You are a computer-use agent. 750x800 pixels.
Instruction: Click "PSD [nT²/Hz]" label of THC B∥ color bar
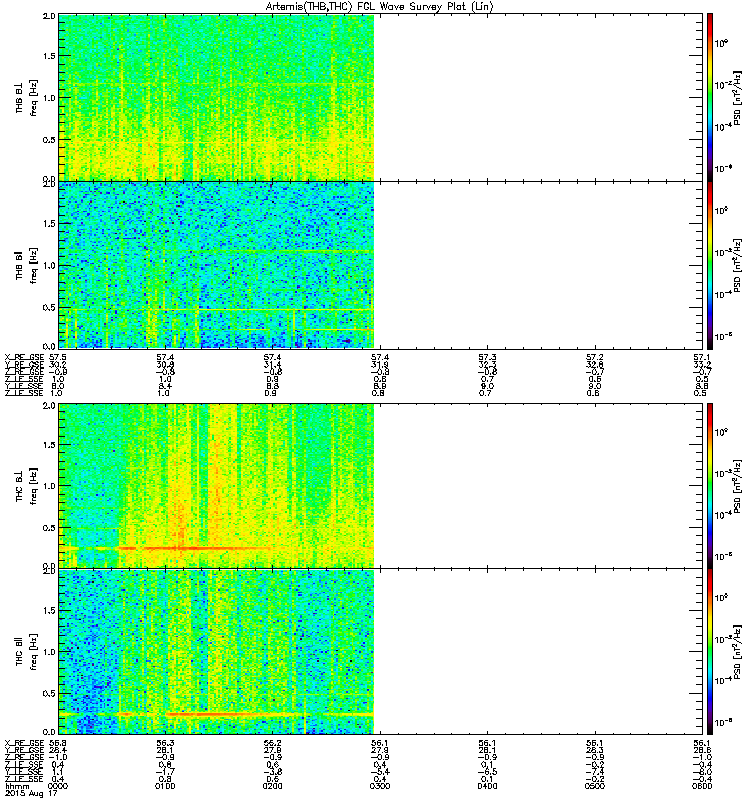pyautogui.click(x=738, y=652)
